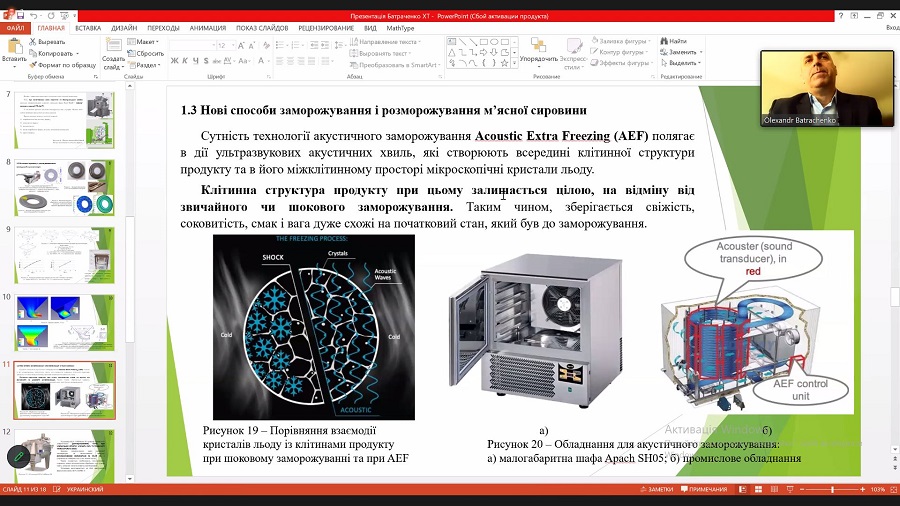Switch to Reading view icon in status bar
The width and height of the screenshot is (900, 506).
coord(774,489)
